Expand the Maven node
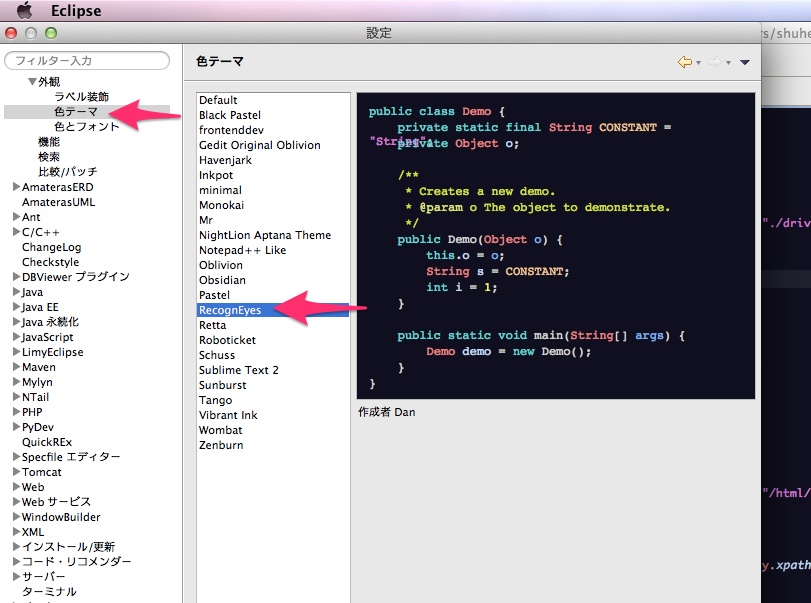The height and width of the screenshot is (603, 811). (17, 367)
